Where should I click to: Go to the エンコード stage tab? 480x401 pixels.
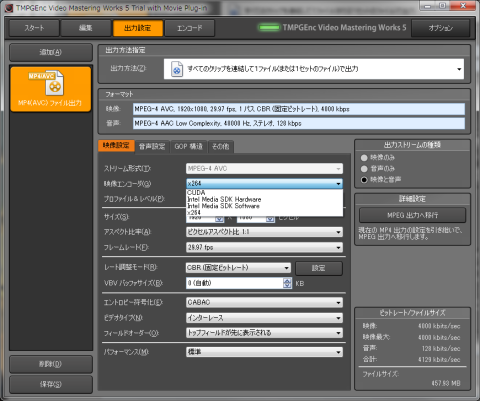coord(189,28)
